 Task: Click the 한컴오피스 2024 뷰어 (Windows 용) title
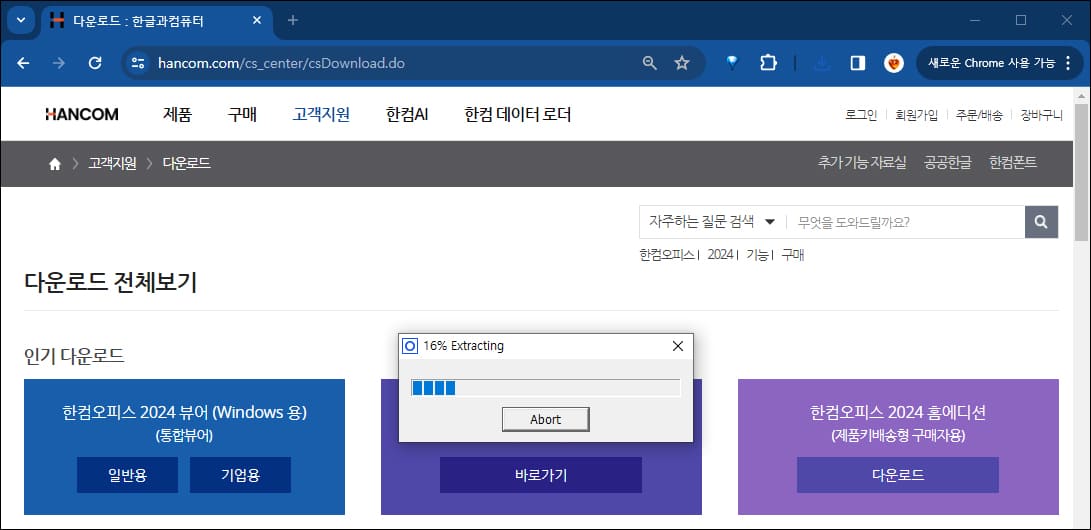click(x=184, y=412)
